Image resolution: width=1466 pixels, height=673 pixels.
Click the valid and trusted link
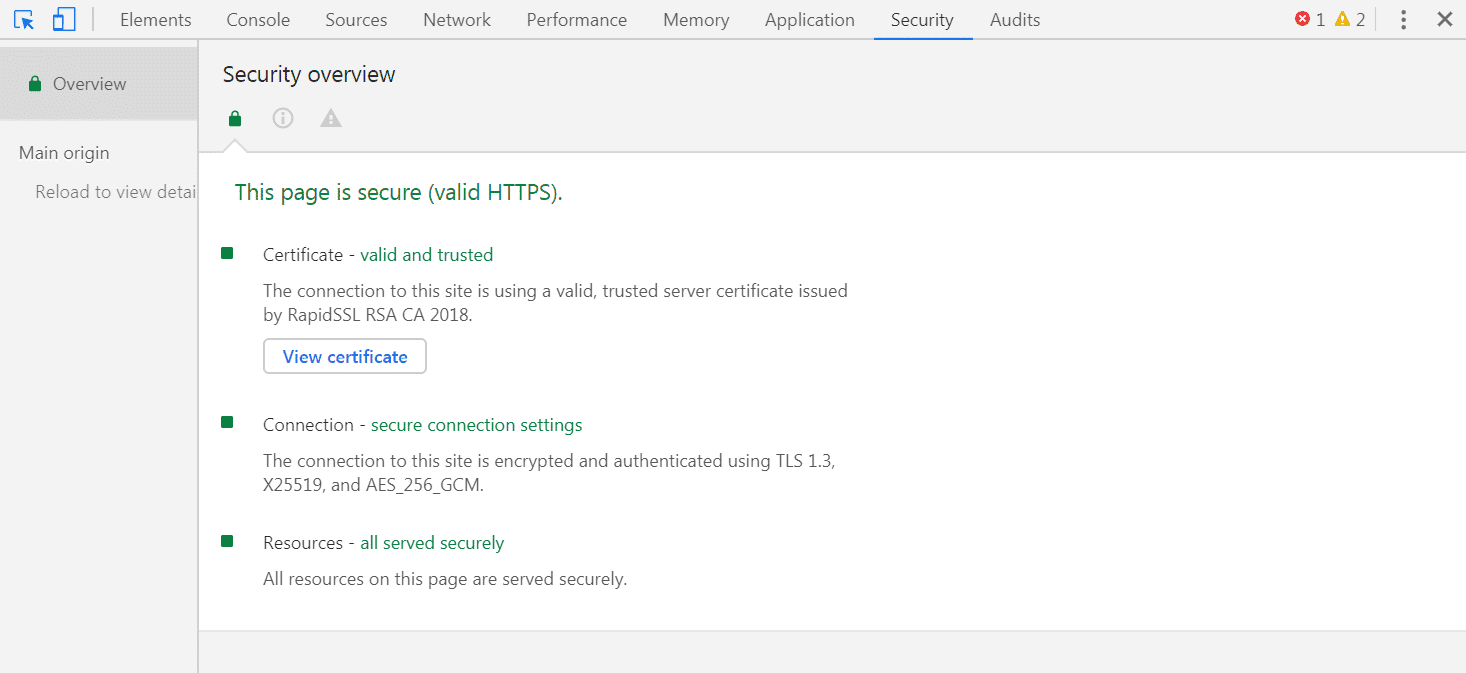(x=427, y=254)
